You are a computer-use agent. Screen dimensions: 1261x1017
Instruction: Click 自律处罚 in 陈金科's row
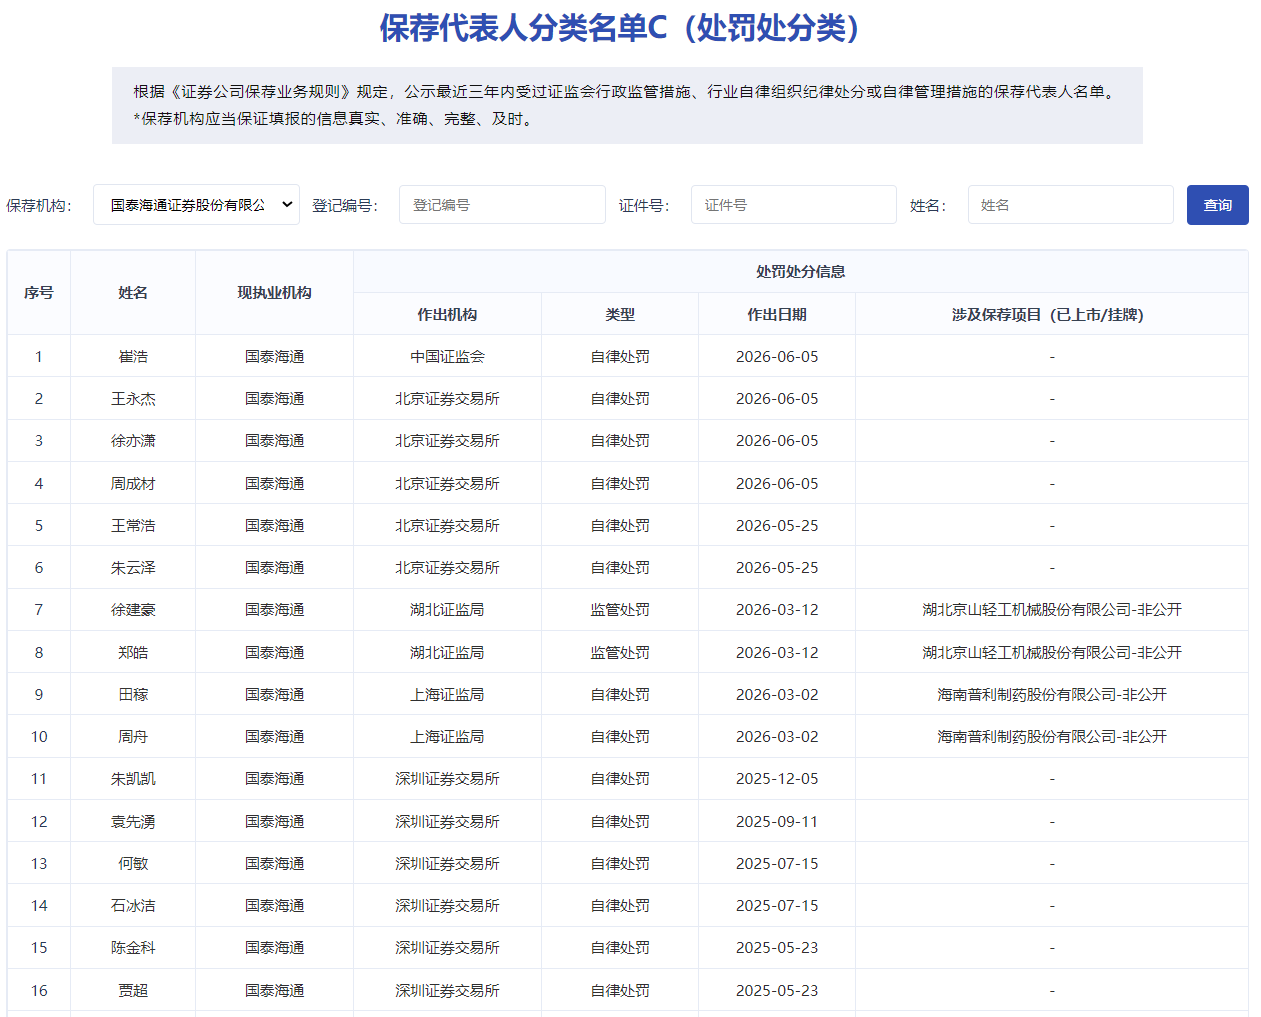620,947
